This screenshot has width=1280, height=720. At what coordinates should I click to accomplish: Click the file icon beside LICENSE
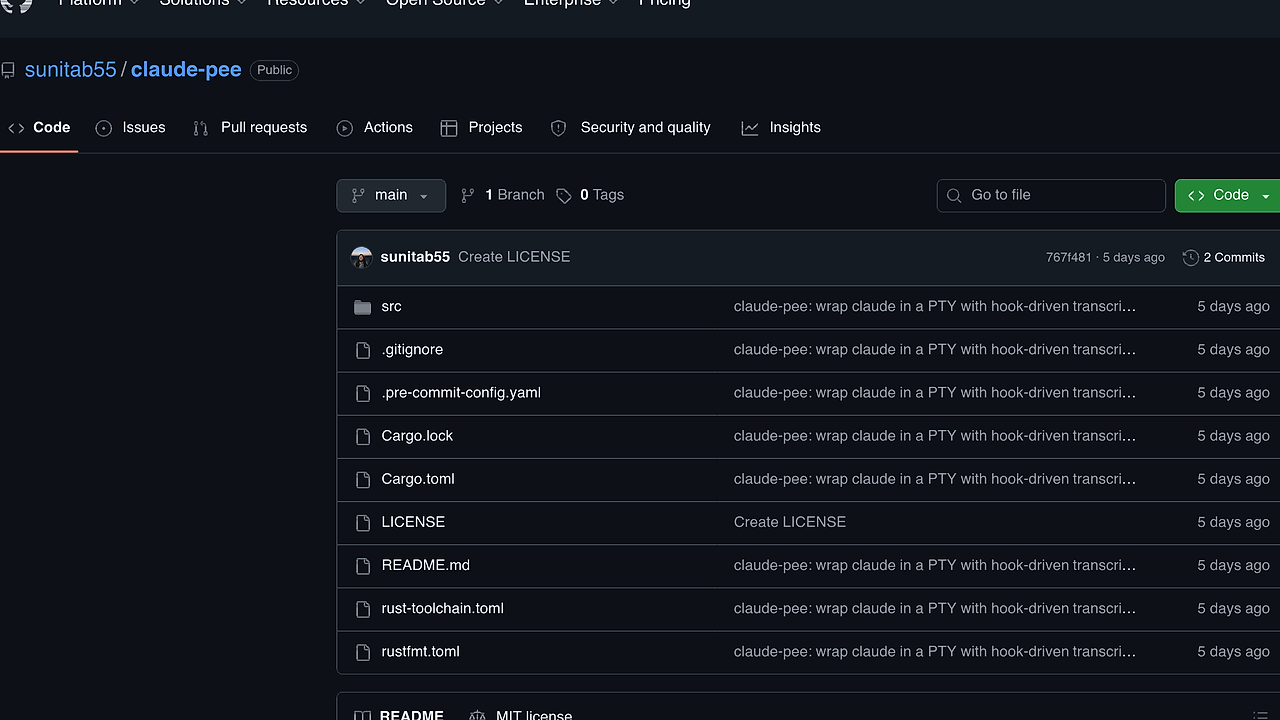(x=363, y=522)
